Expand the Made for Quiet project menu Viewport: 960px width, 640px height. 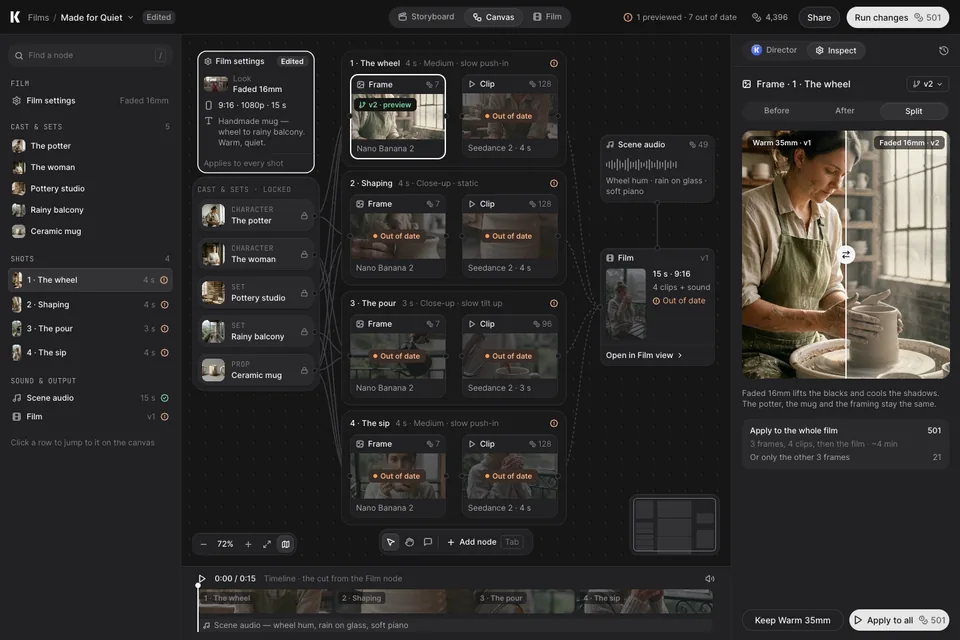coord(130,17)
